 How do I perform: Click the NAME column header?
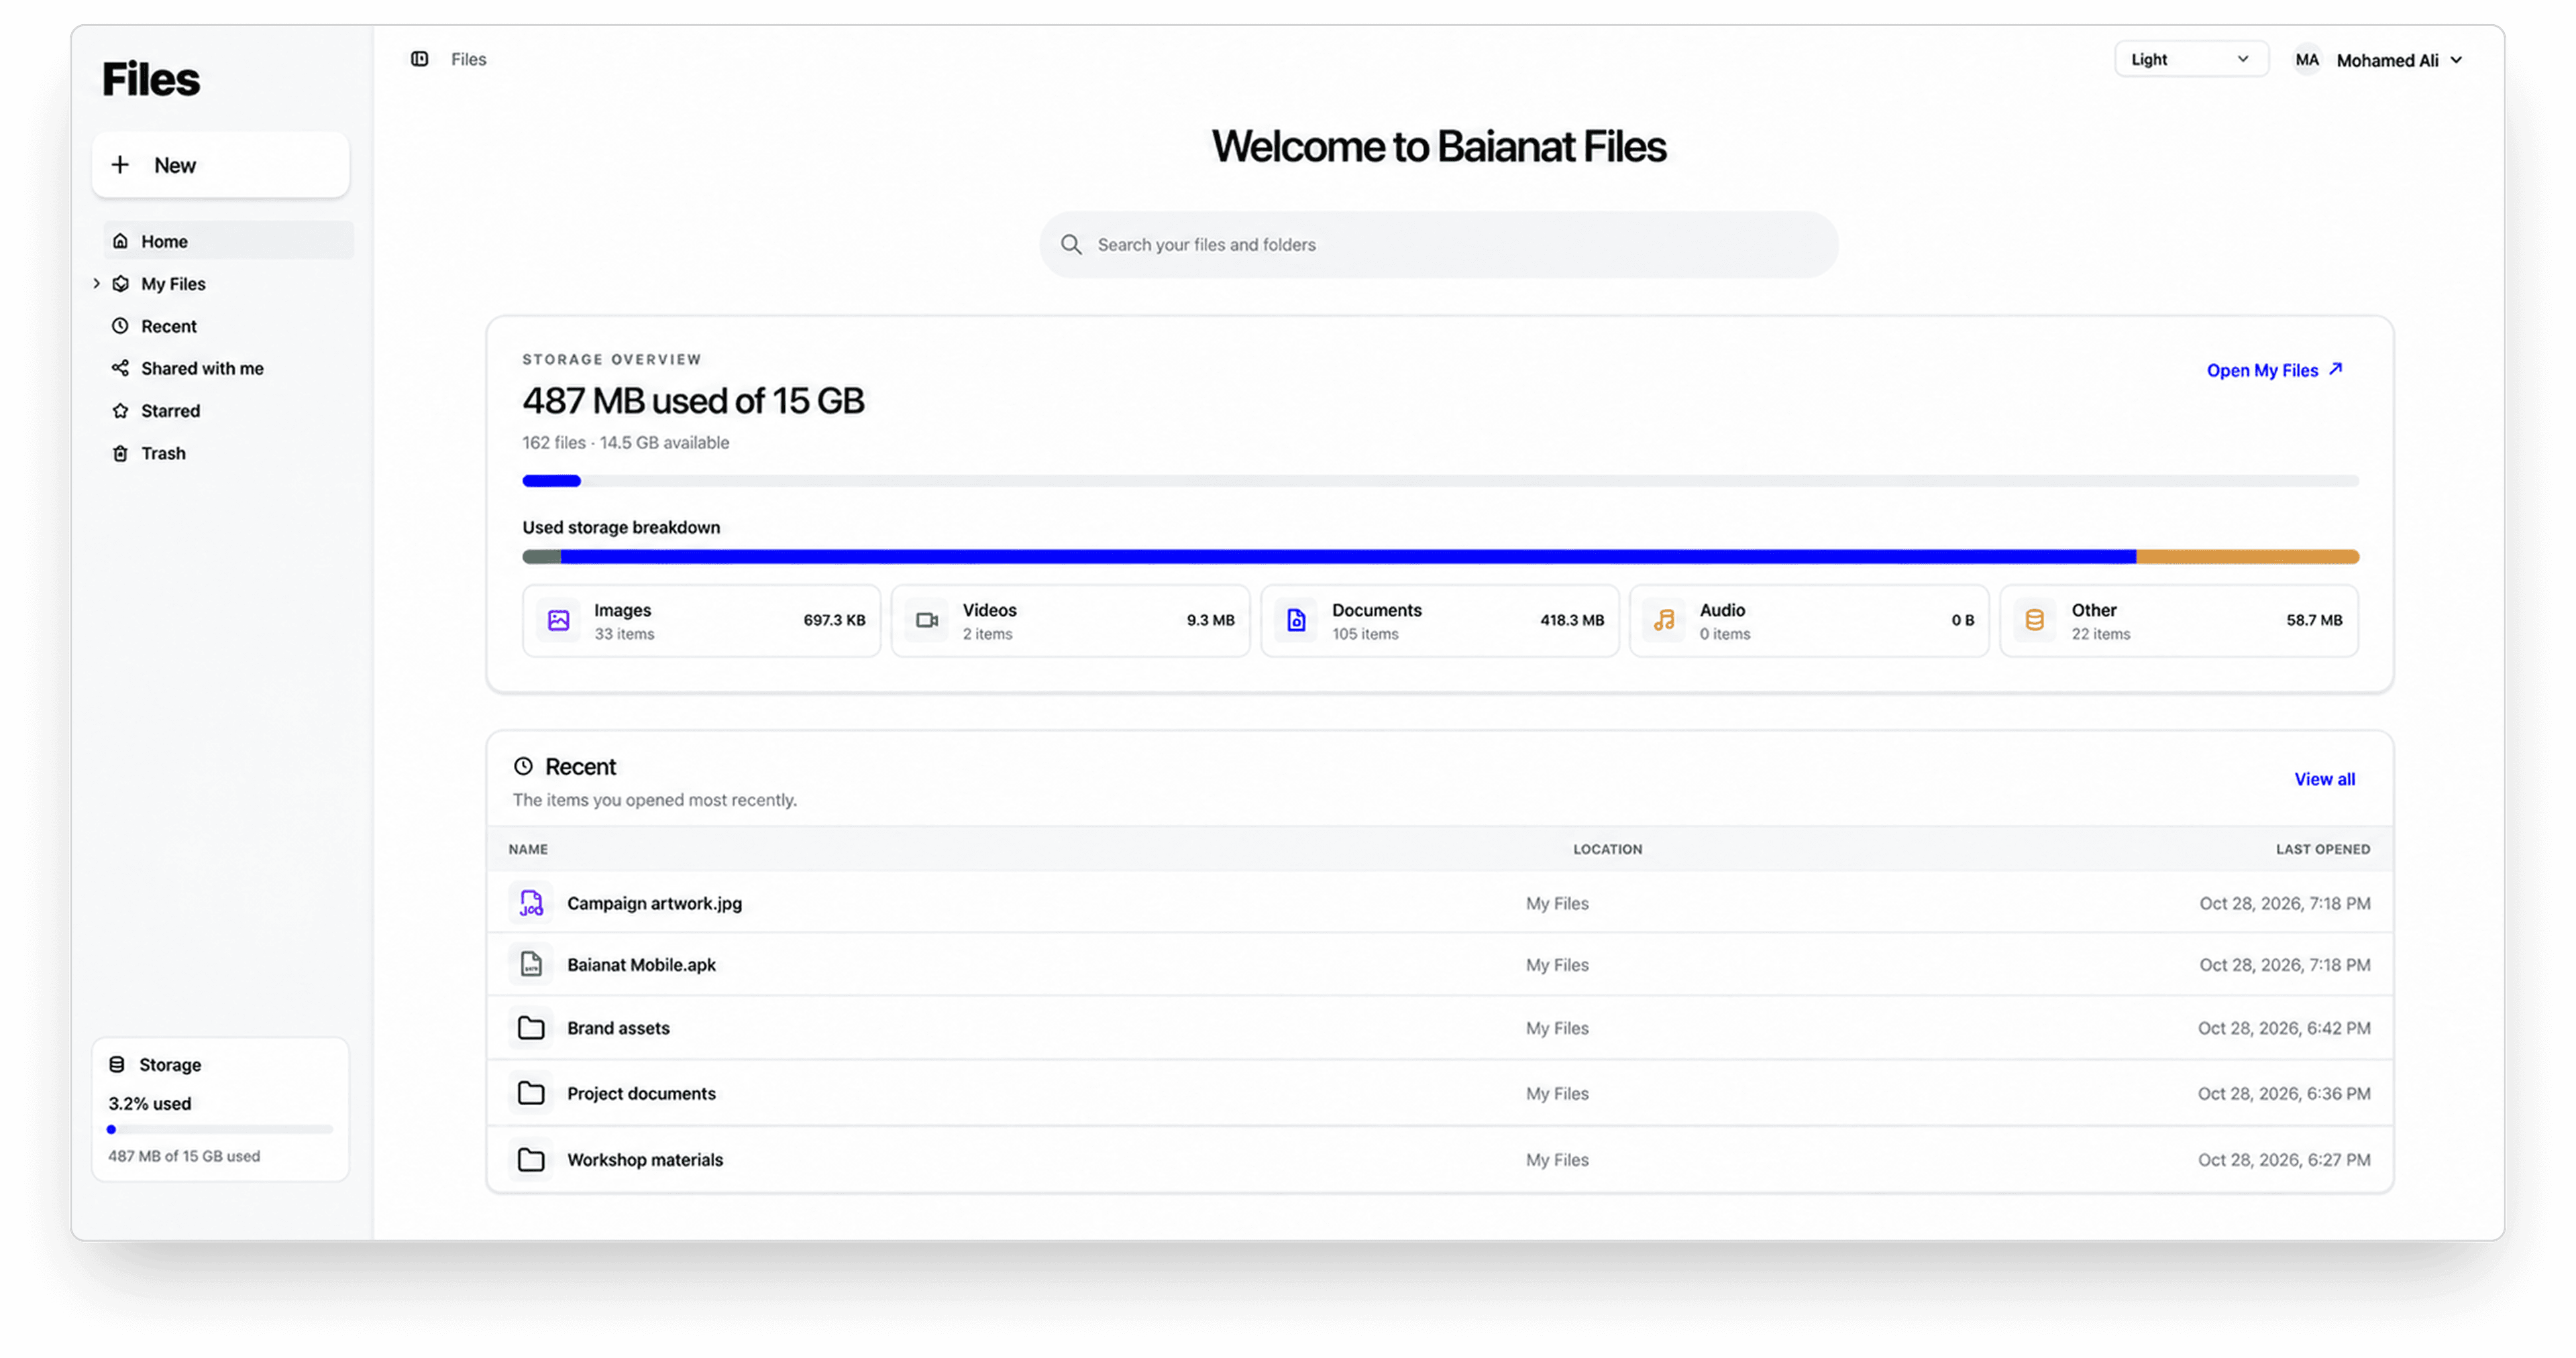pyautogui.click(x=527, y=849)
